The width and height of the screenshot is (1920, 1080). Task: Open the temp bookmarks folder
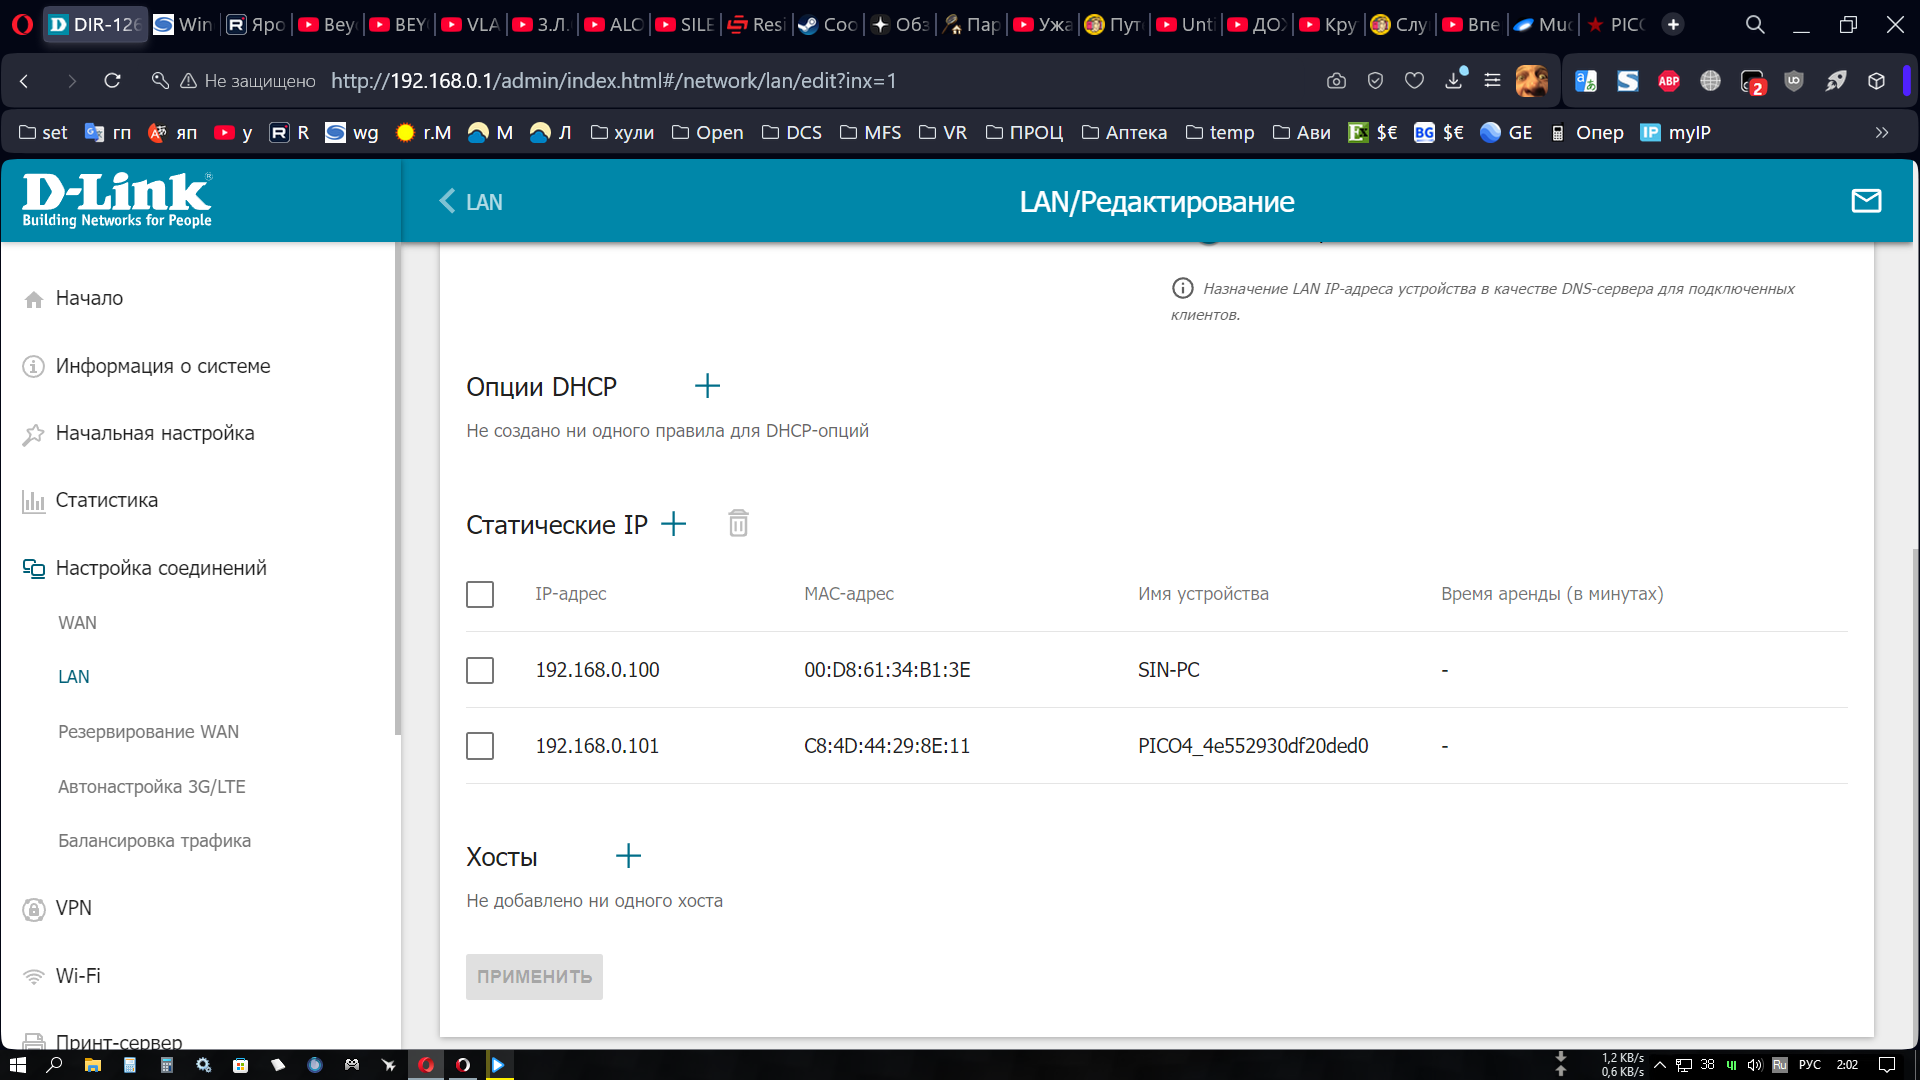tap(1219, 132)
